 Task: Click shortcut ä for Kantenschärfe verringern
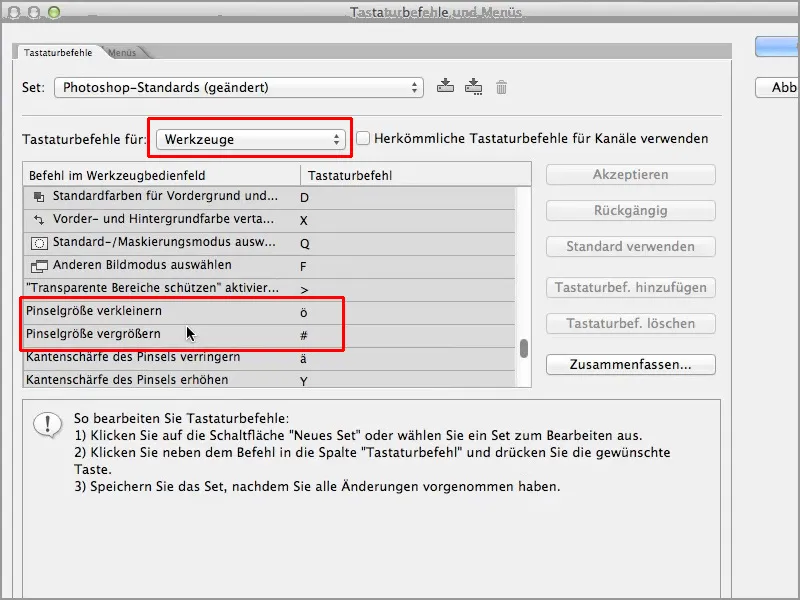click(x=303, y=358)
